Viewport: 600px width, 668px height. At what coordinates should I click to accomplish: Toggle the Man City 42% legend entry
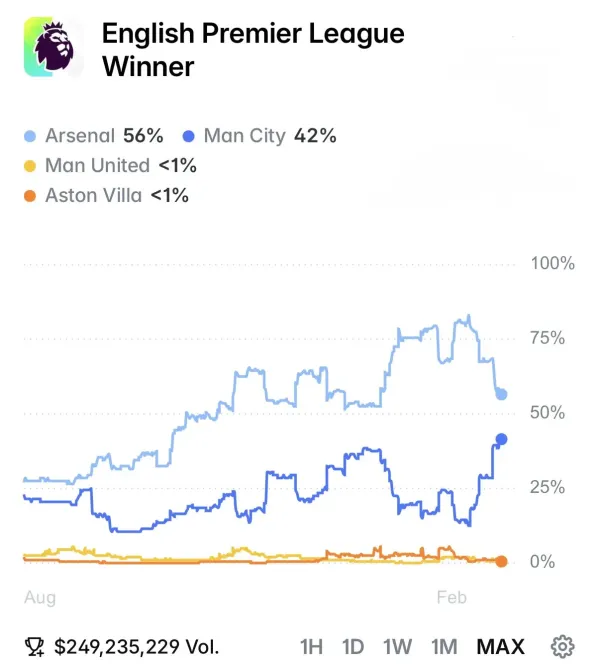[260, 136]
